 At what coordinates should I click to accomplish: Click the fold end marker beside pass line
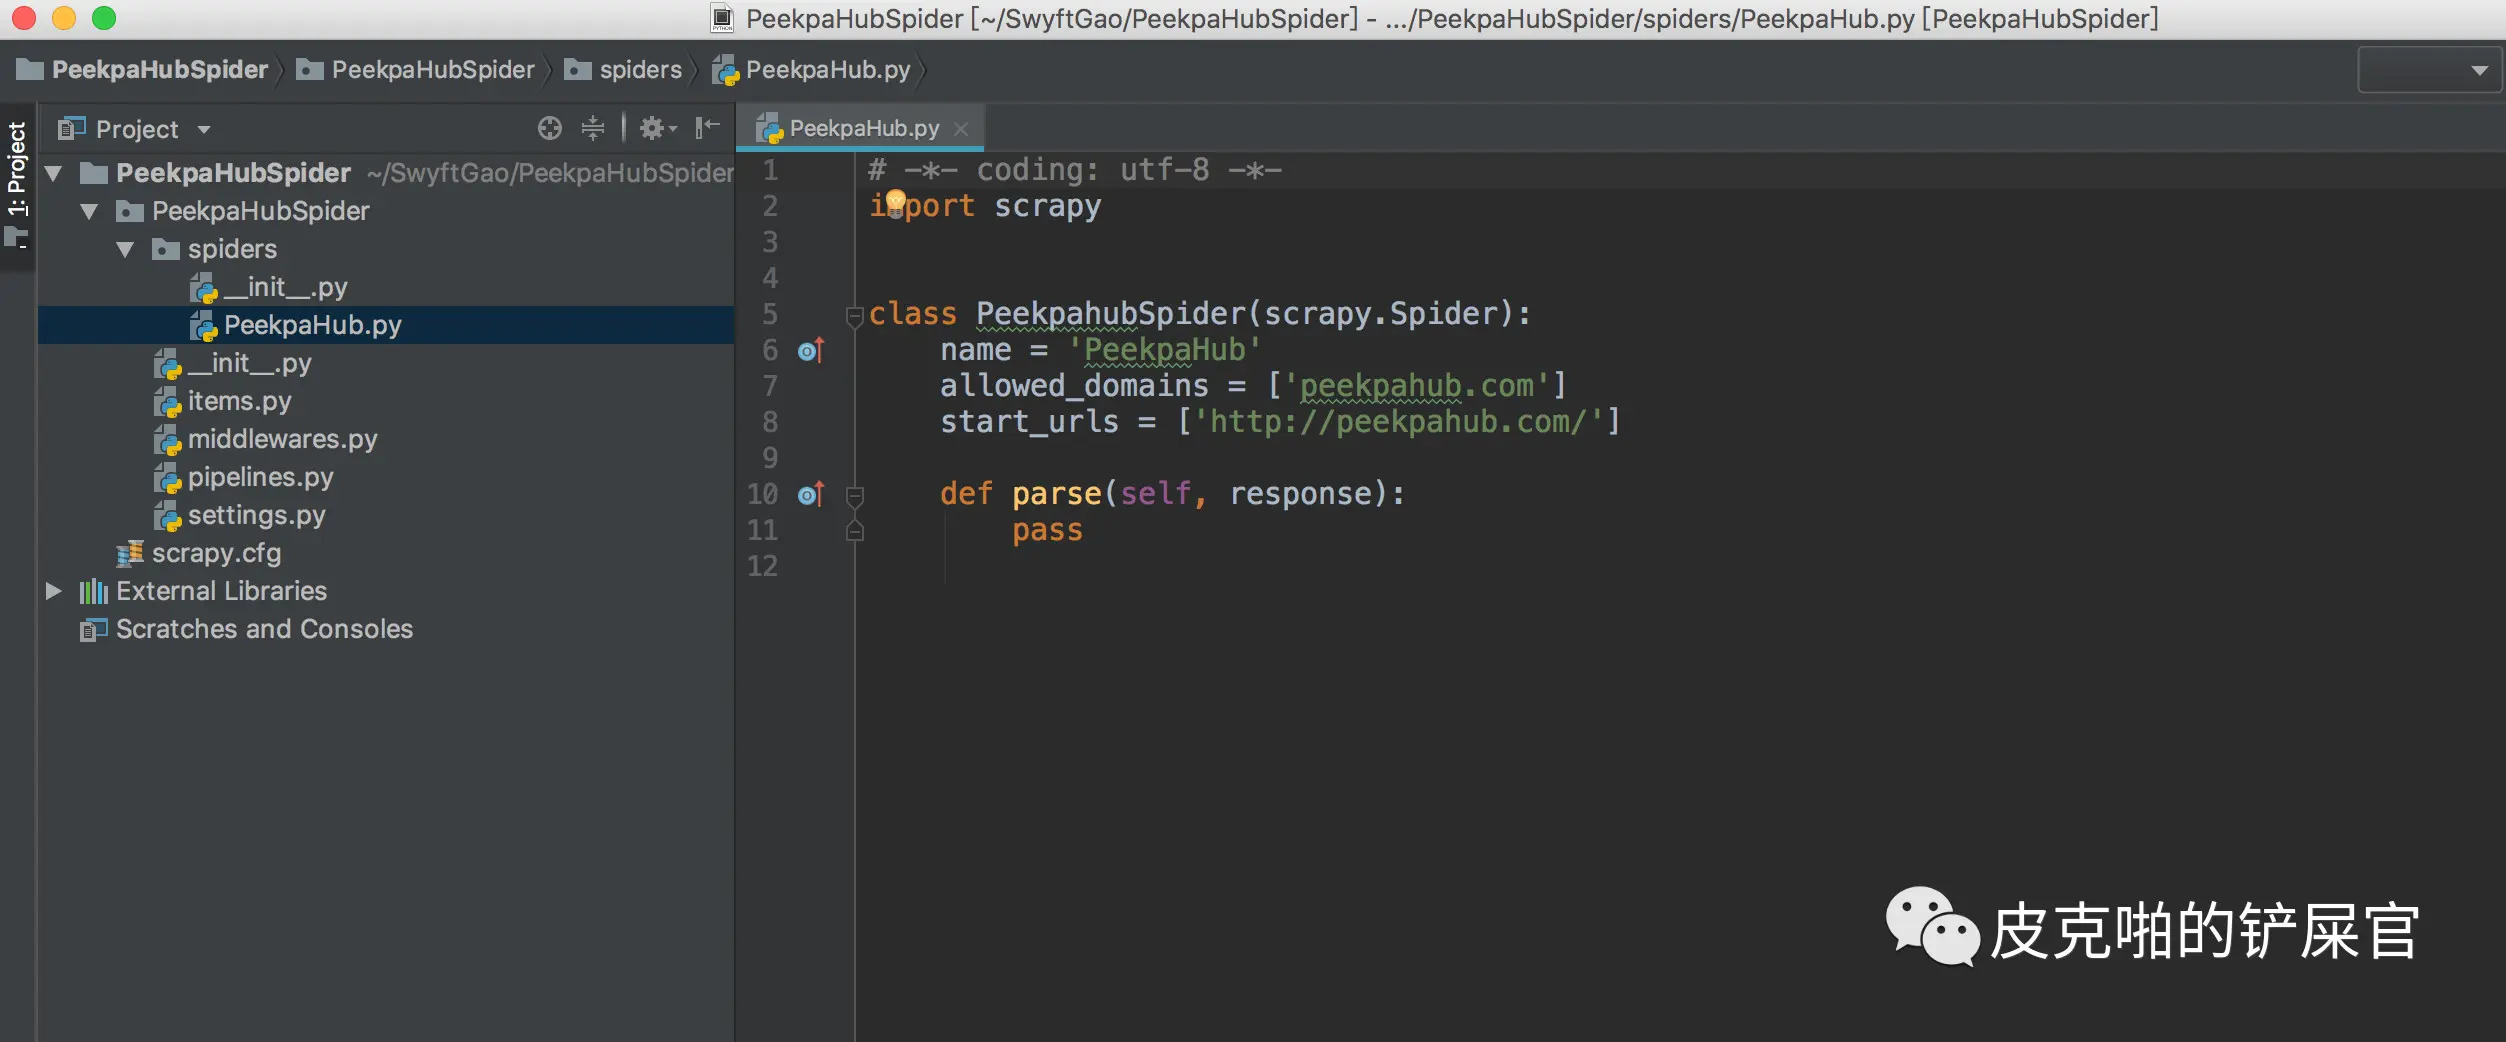854,531
